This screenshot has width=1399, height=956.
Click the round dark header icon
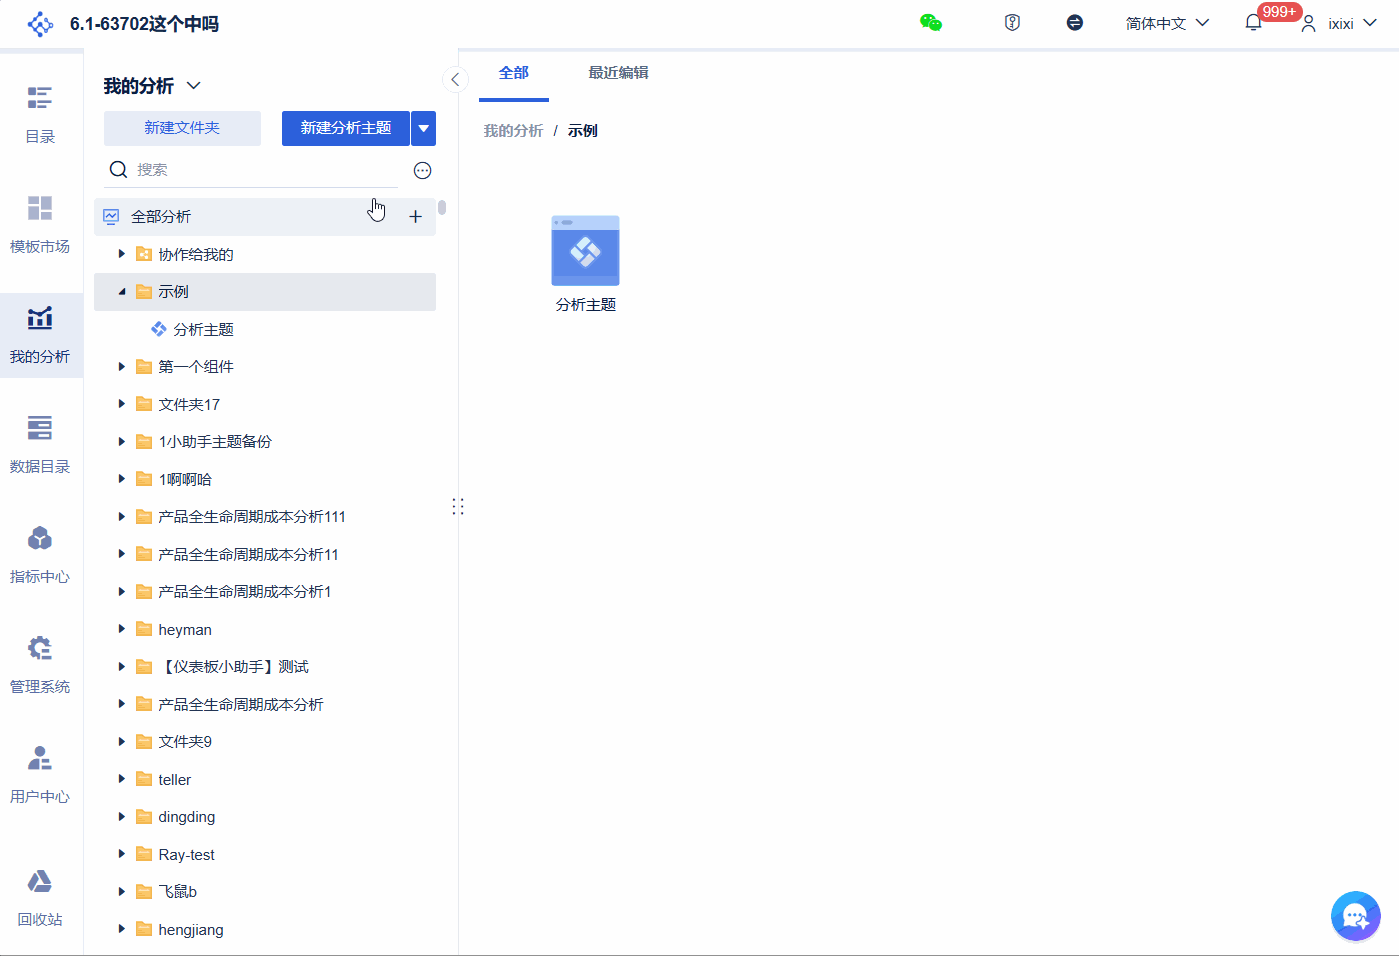(x=1075, y=23)
